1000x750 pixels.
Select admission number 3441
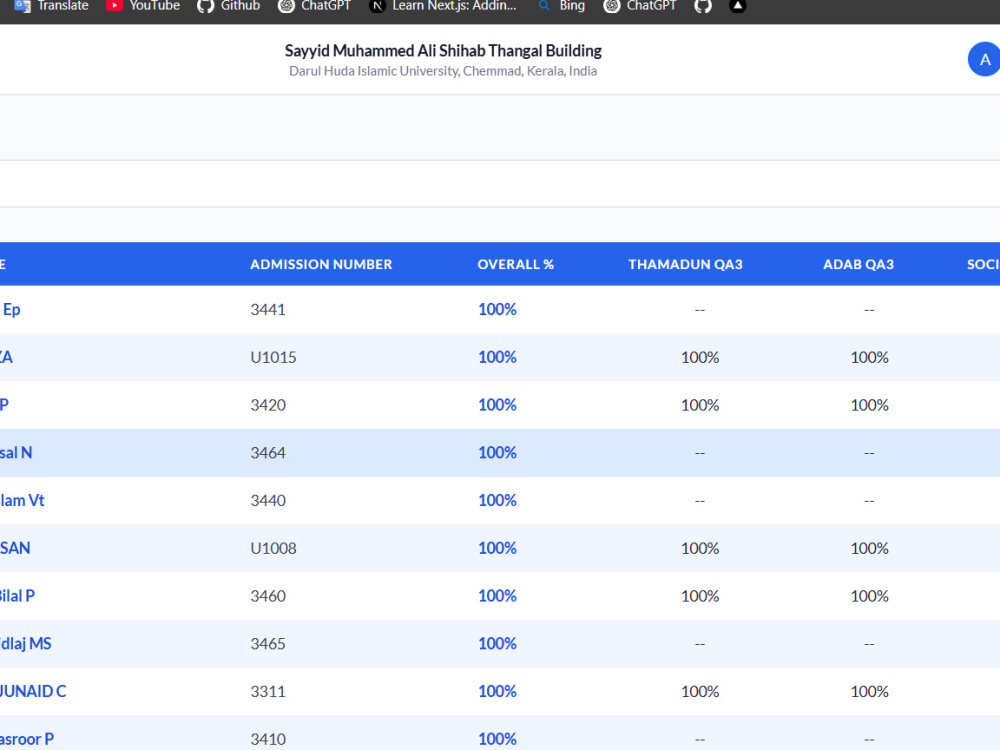pos(268,309)
